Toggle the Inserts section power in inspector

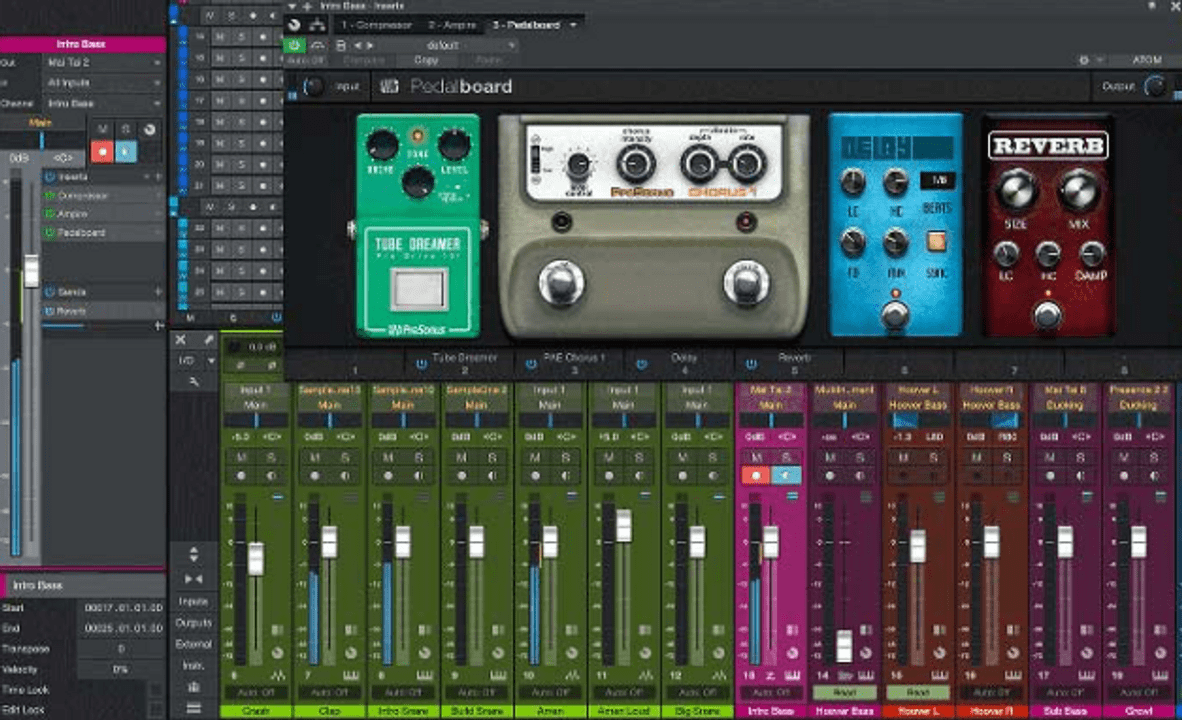50,177
